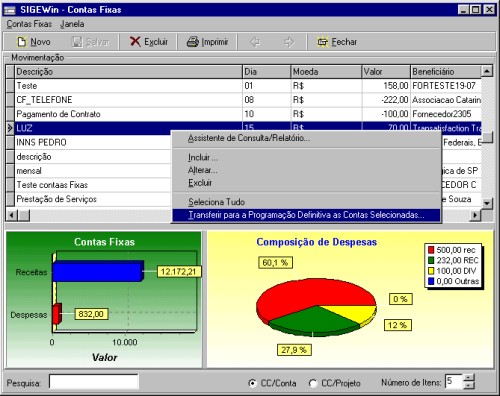
Task: Click the horizontal scrollbar thumb
Action: pyautogui.click(x=24, y=215)
